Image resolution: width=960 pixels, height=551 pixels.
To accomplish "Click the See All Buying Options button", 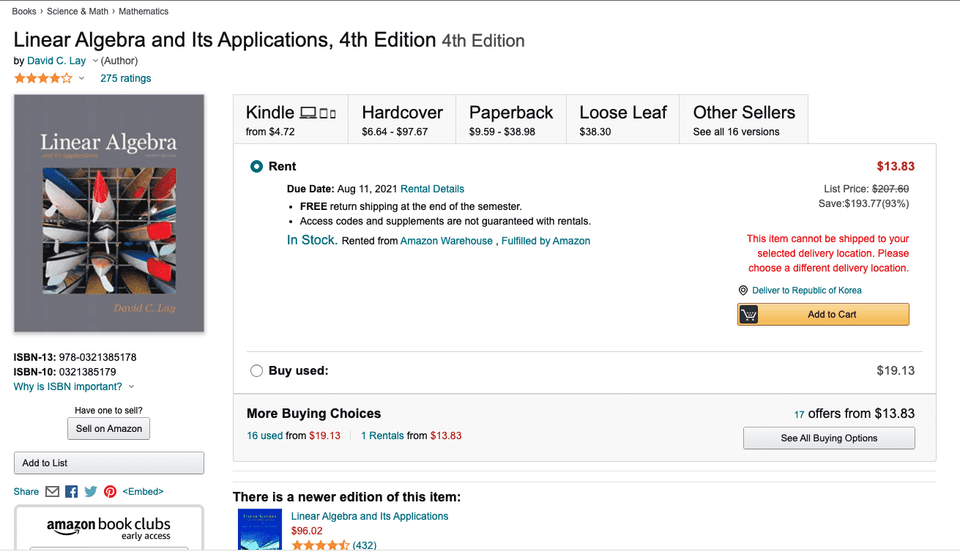I will click(829, 438).
